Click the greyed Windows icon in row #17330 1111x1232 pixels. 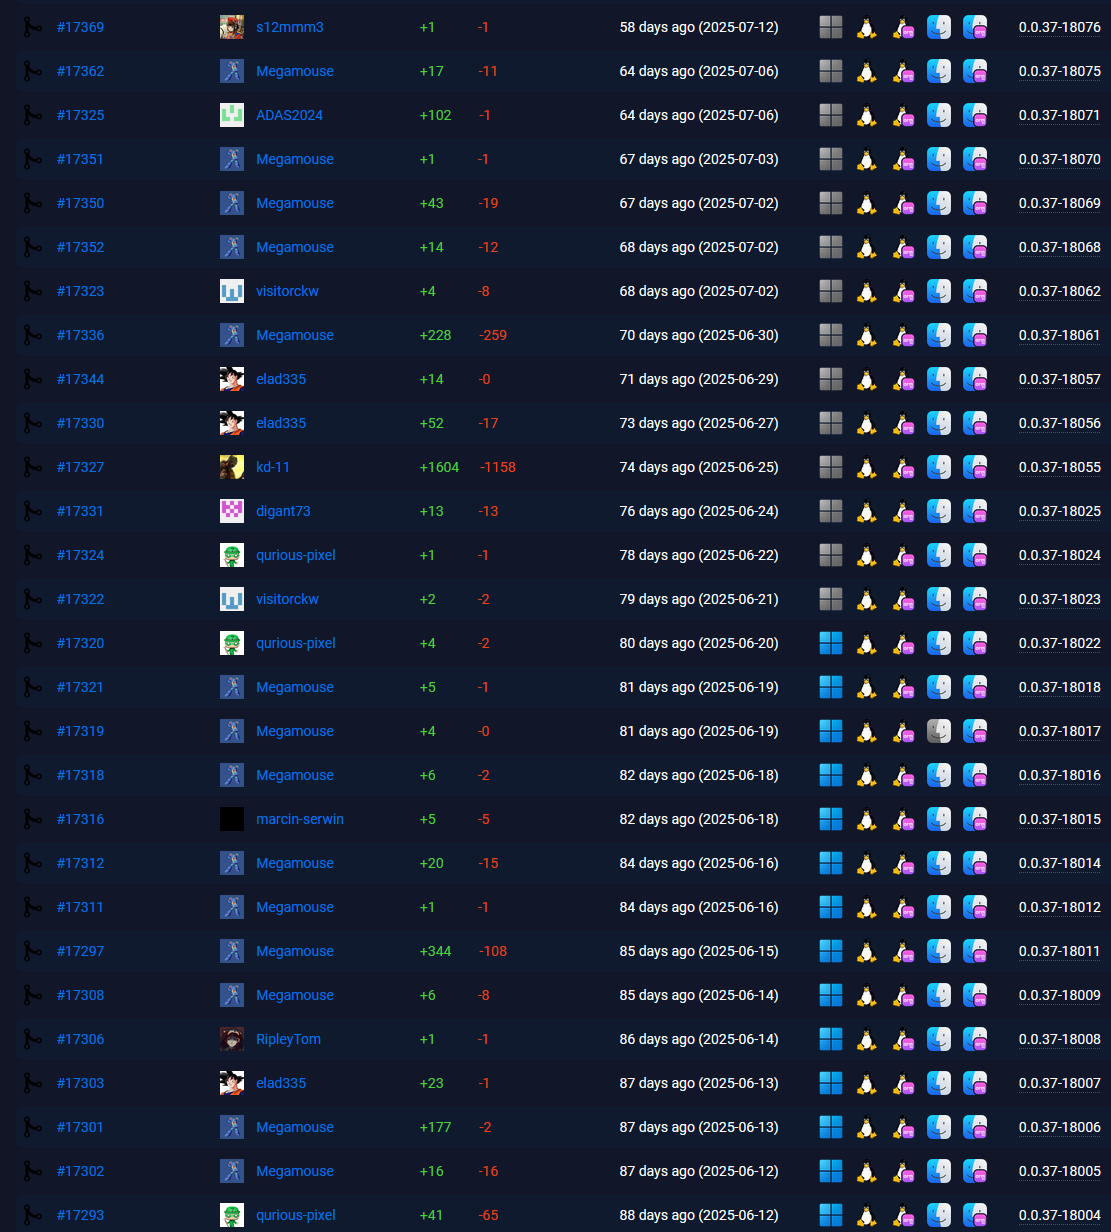tap(831, 423)
